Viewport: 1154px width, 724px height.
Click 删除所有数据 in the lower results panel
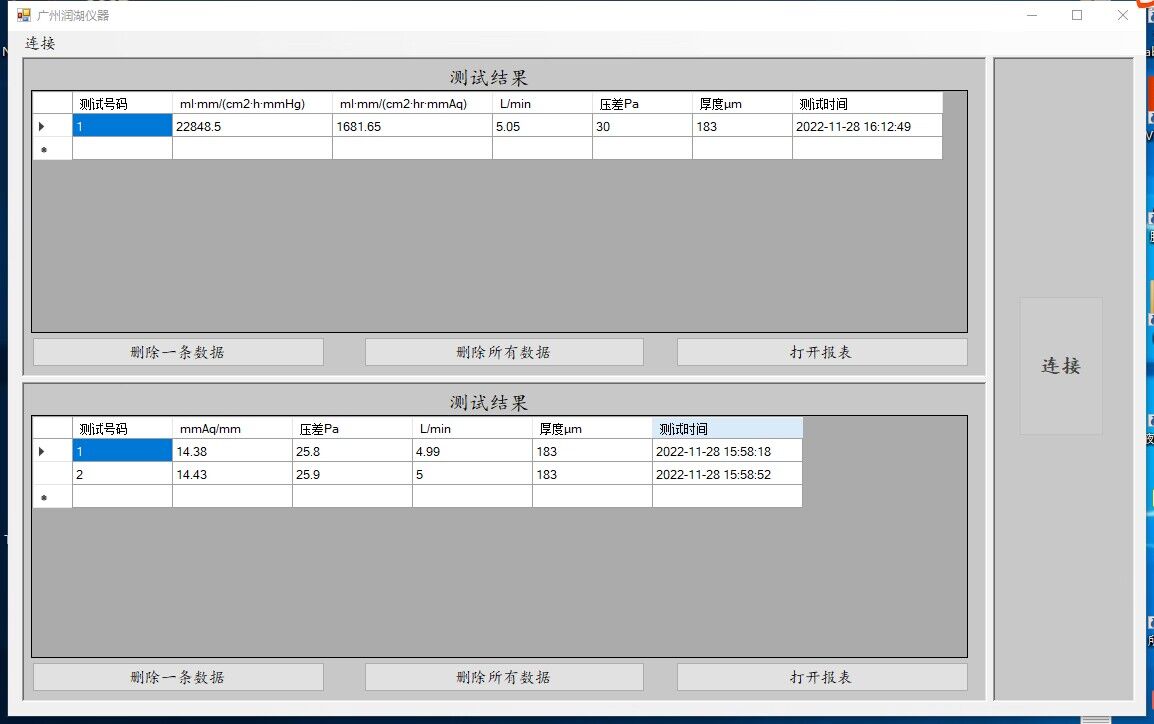(x=503, y=677)
